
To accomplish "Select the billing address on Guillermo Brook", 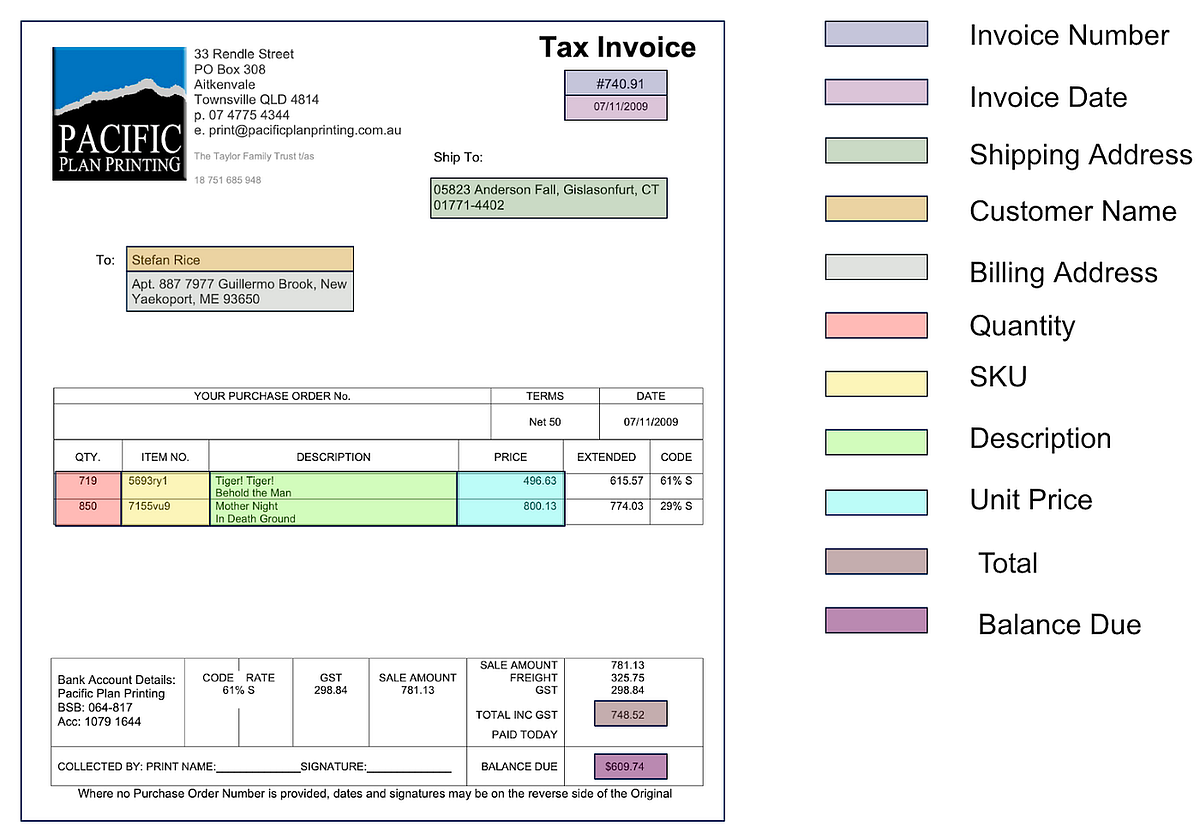I will coord(239,291).
